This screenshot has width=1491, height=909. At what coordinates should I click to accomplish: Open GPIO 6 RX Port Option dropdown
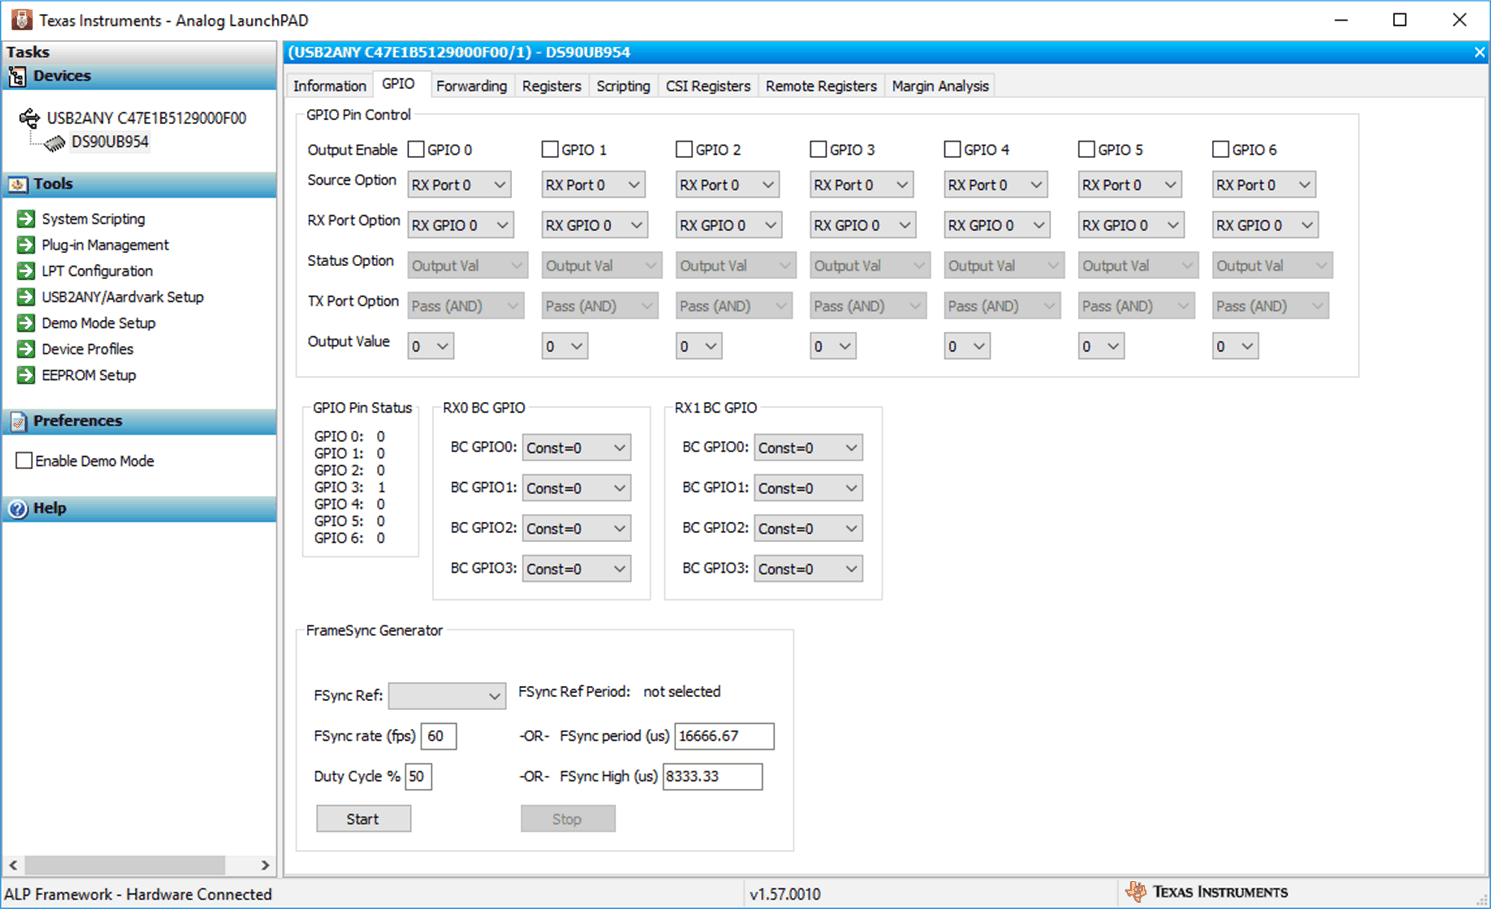1264,225
